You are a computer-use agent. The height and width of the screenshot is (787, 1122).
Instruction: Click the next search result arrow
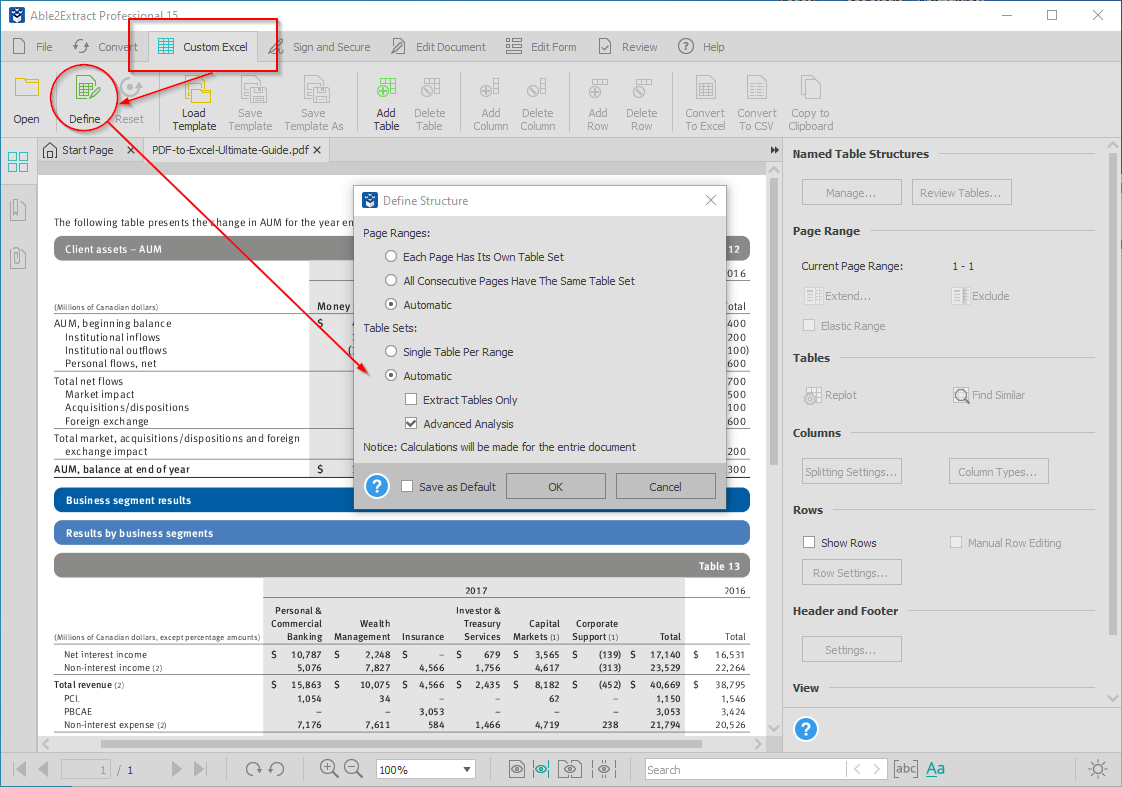point(877,769)
